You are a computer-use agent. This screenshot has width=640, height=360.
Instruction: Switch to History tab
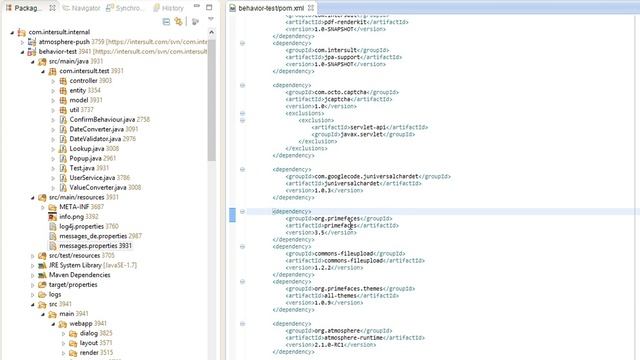[168, 8]
